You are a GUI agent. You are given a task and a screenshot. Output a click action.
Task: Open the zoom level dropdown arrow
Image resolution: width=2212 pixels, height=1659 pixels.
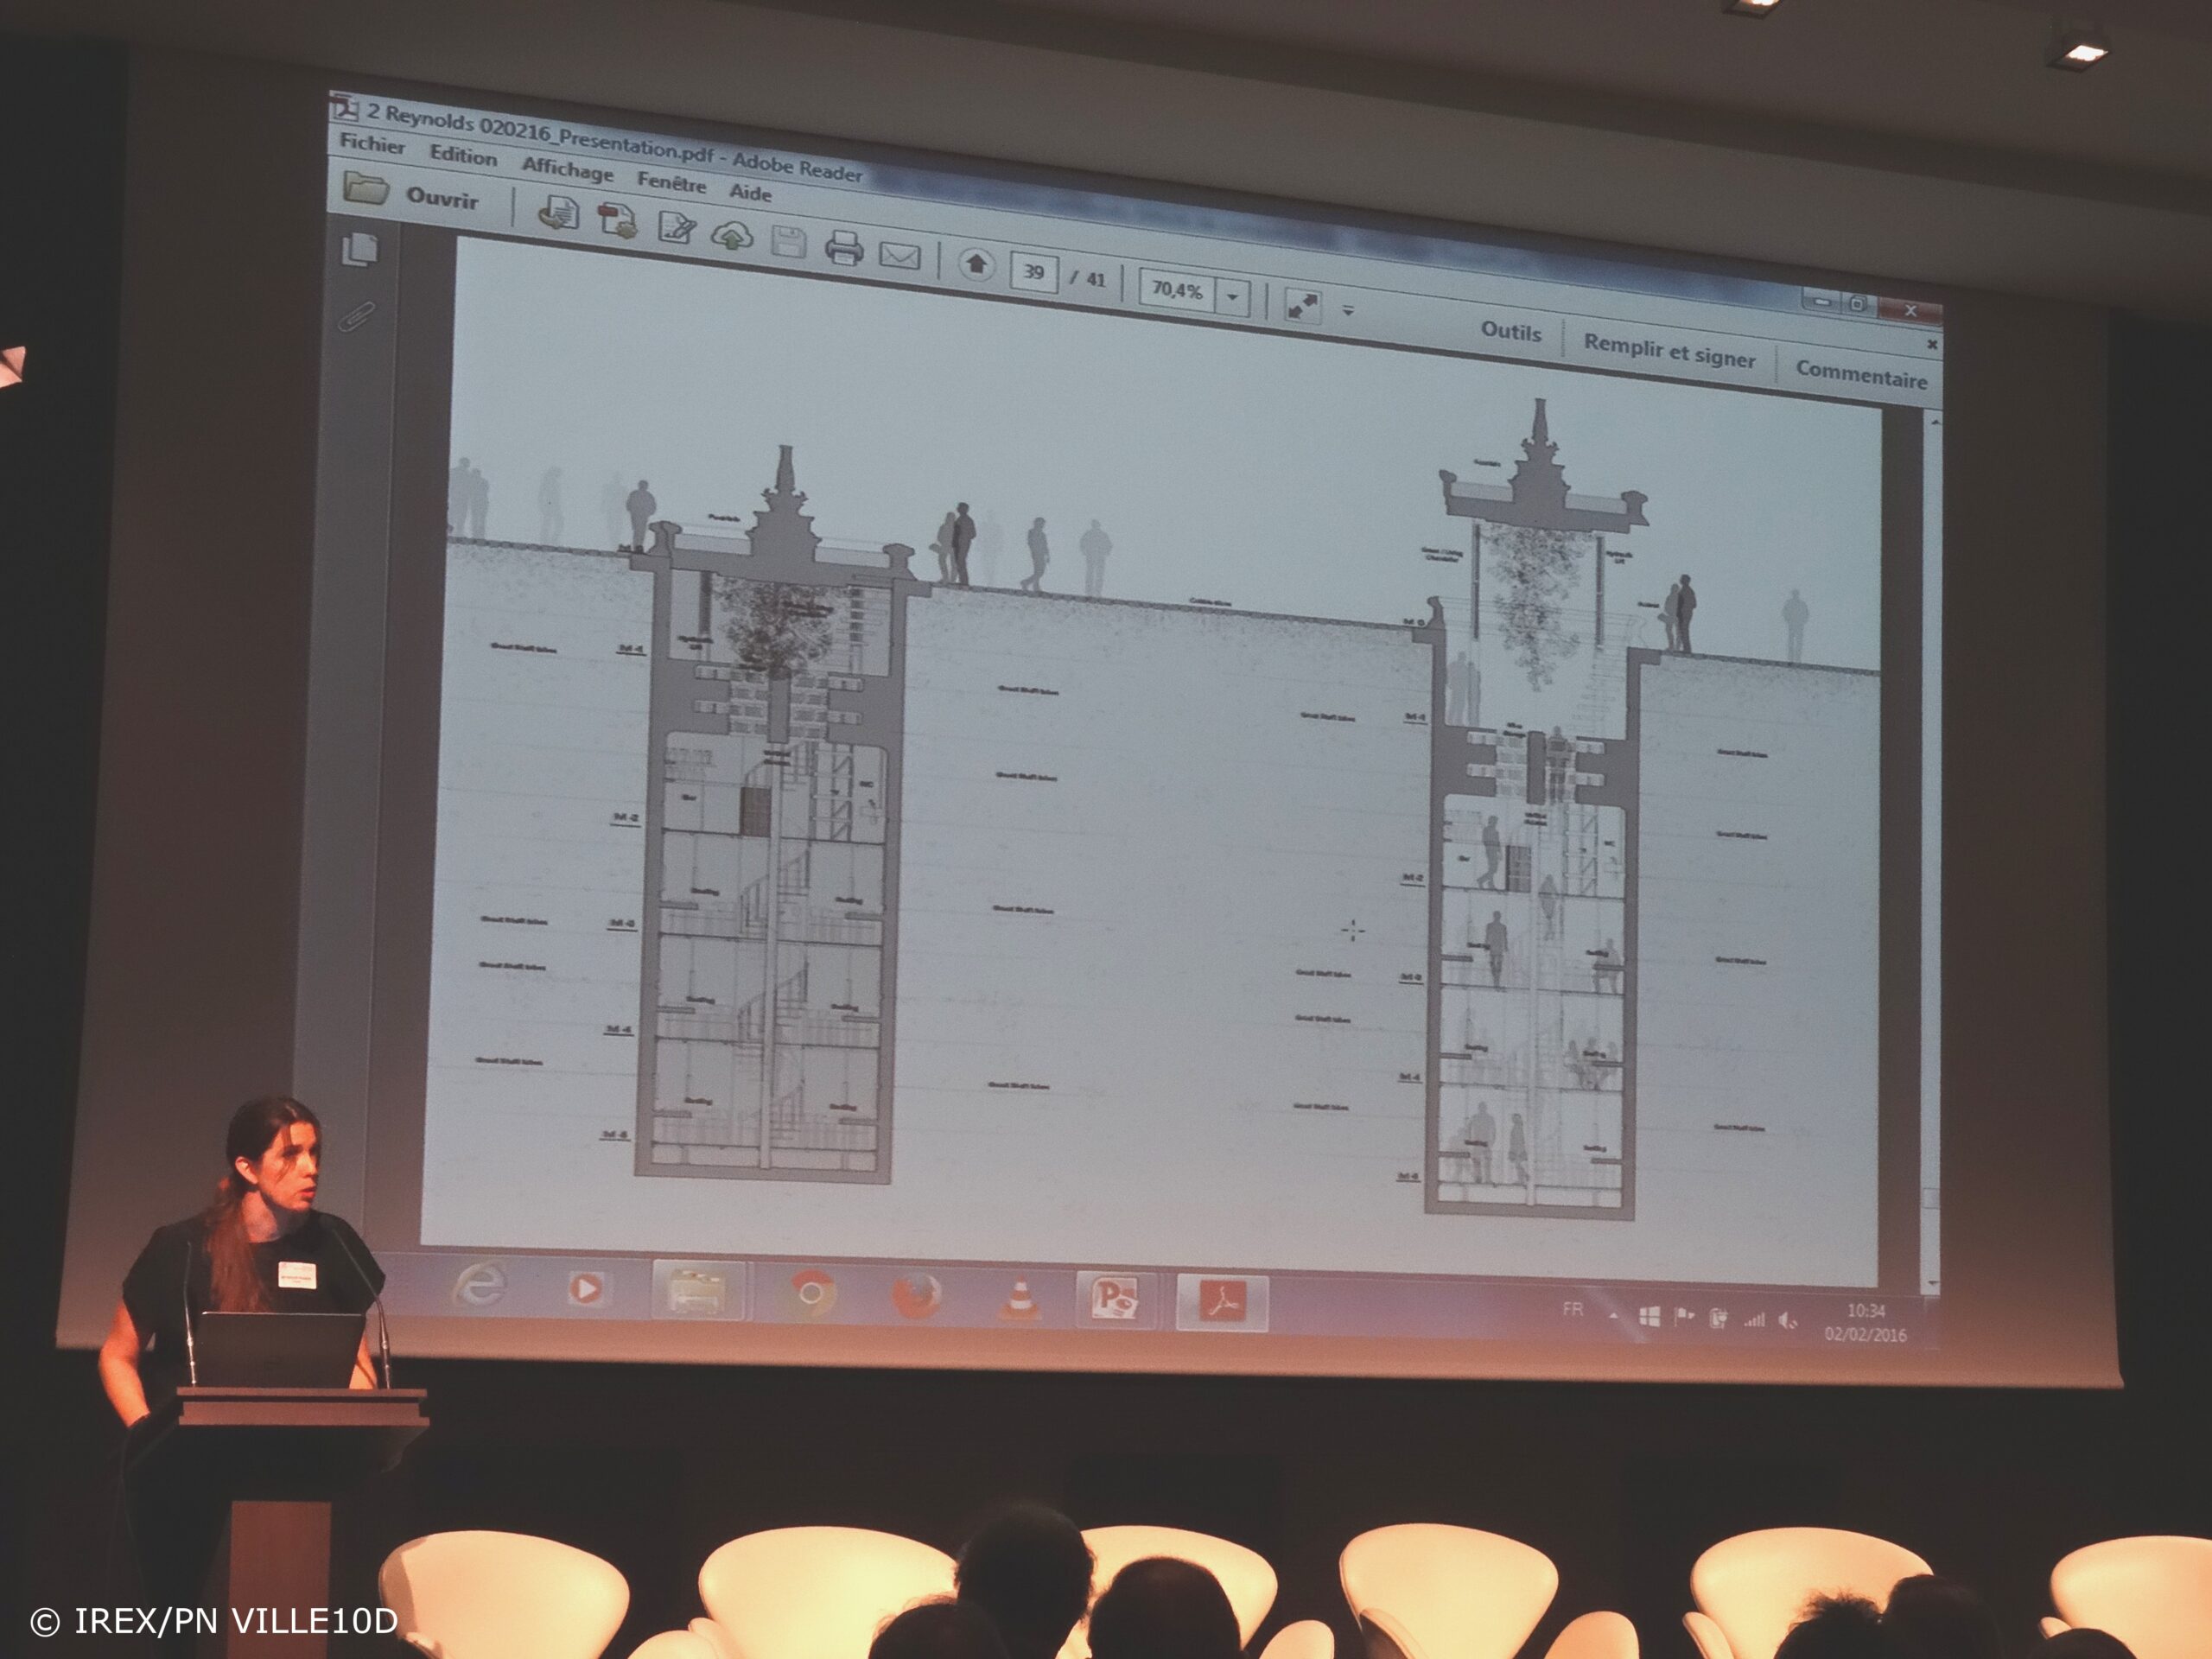coord(1232,297)
